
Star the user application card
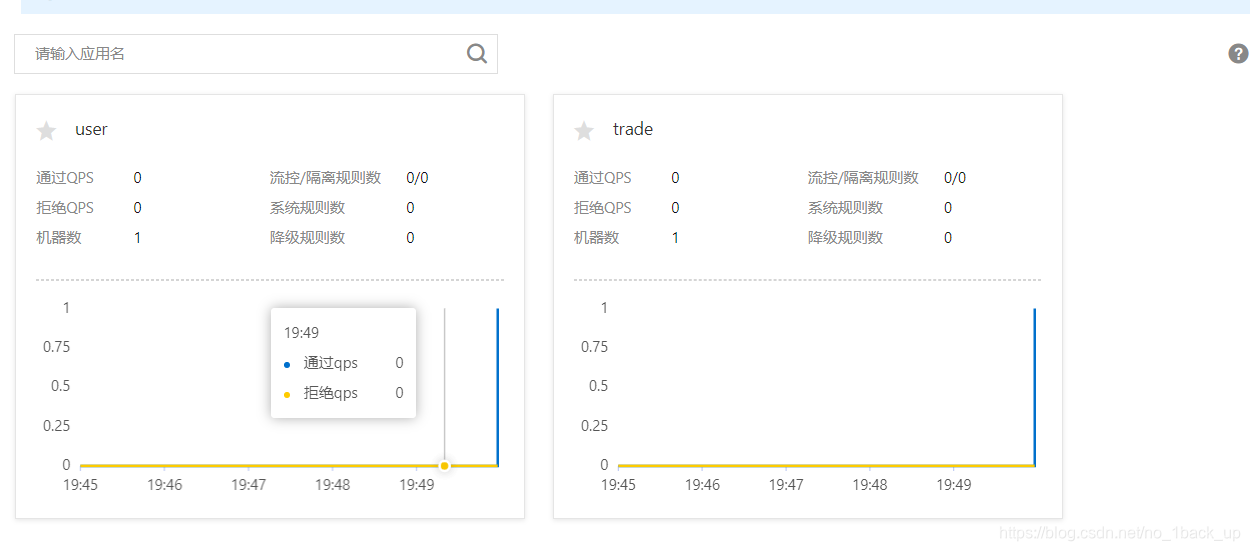click(46, 131)
